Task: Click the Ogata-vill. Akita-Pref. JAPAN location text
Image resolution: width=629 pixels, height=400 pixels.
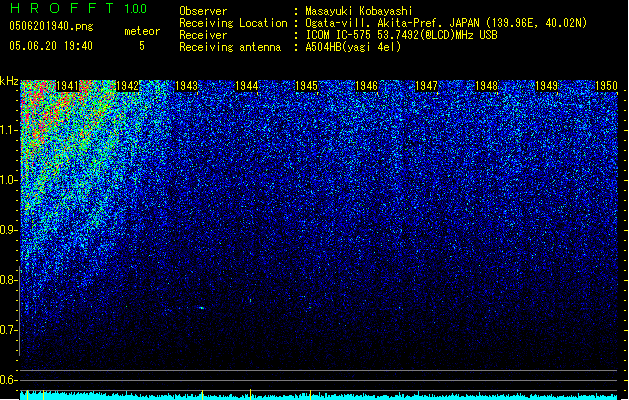Action: (446, 23)
